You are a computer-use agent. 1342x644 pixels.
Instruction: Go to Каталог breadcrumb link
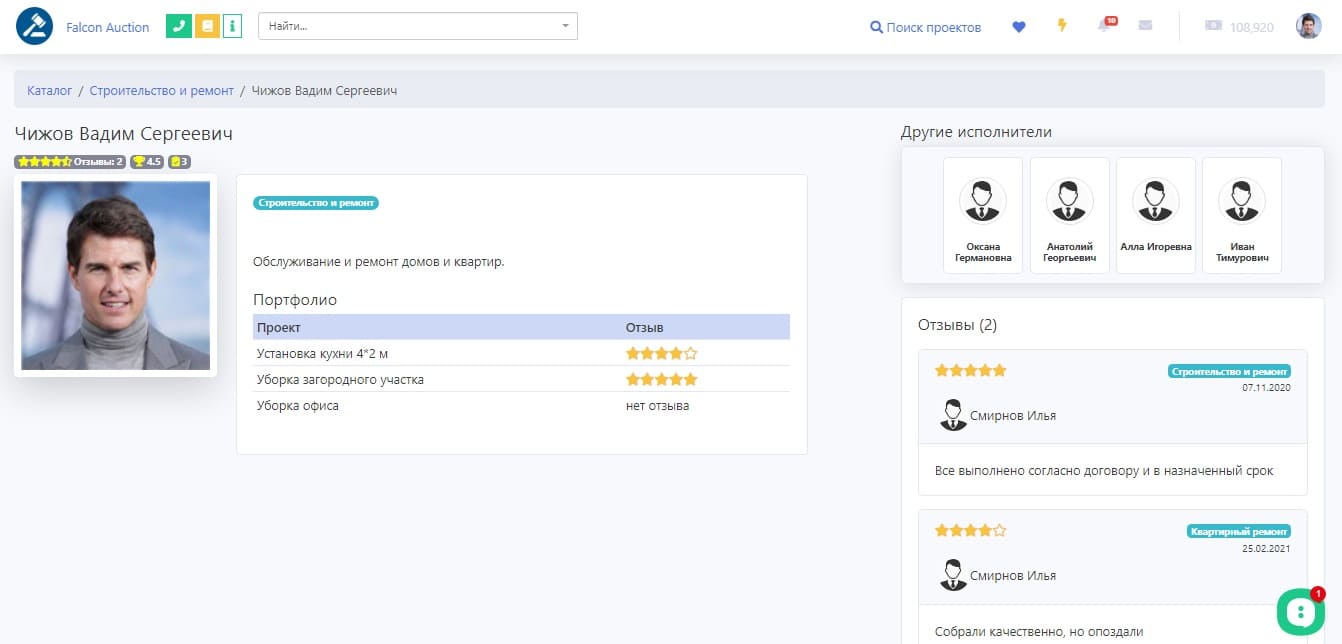click(x=49, y=90)
